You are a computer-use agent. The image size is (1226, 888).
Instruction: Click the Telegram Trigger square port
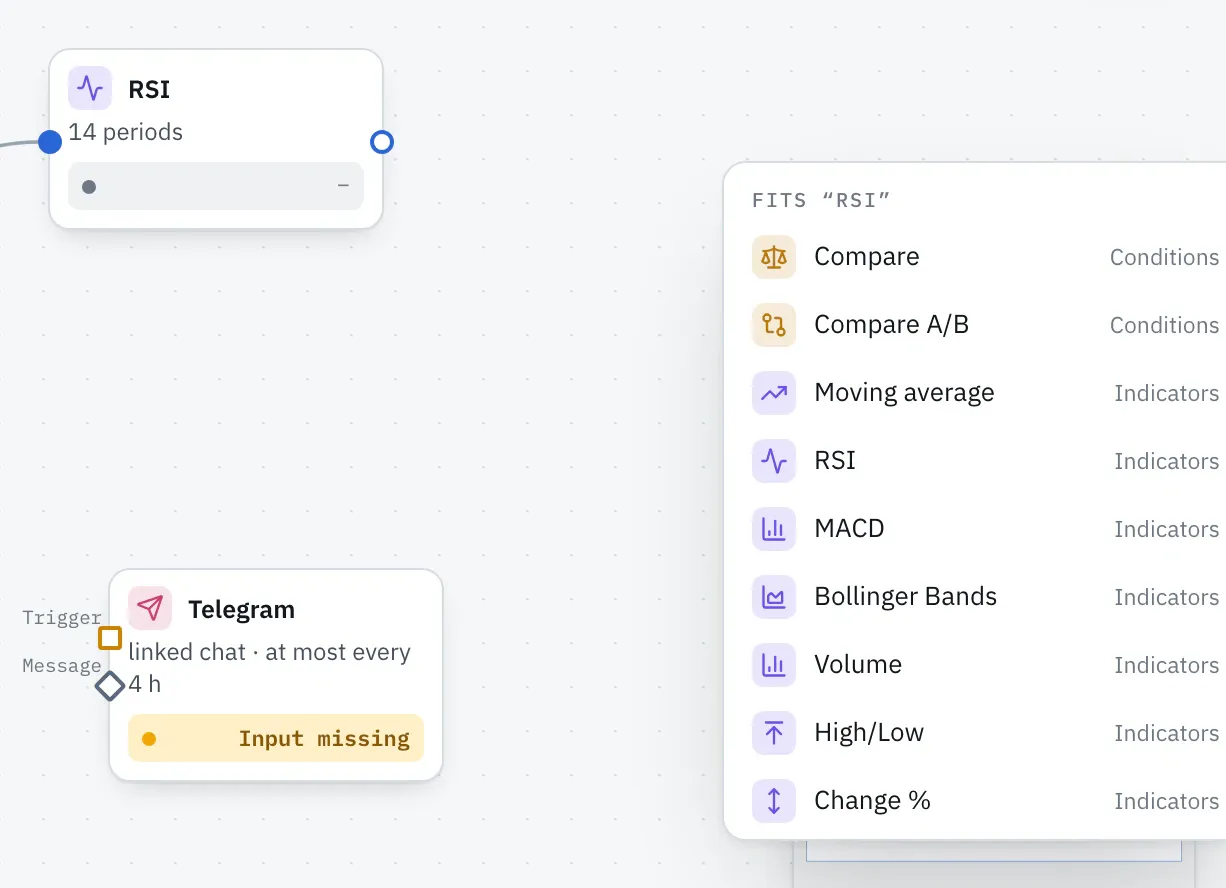[110, 638]
